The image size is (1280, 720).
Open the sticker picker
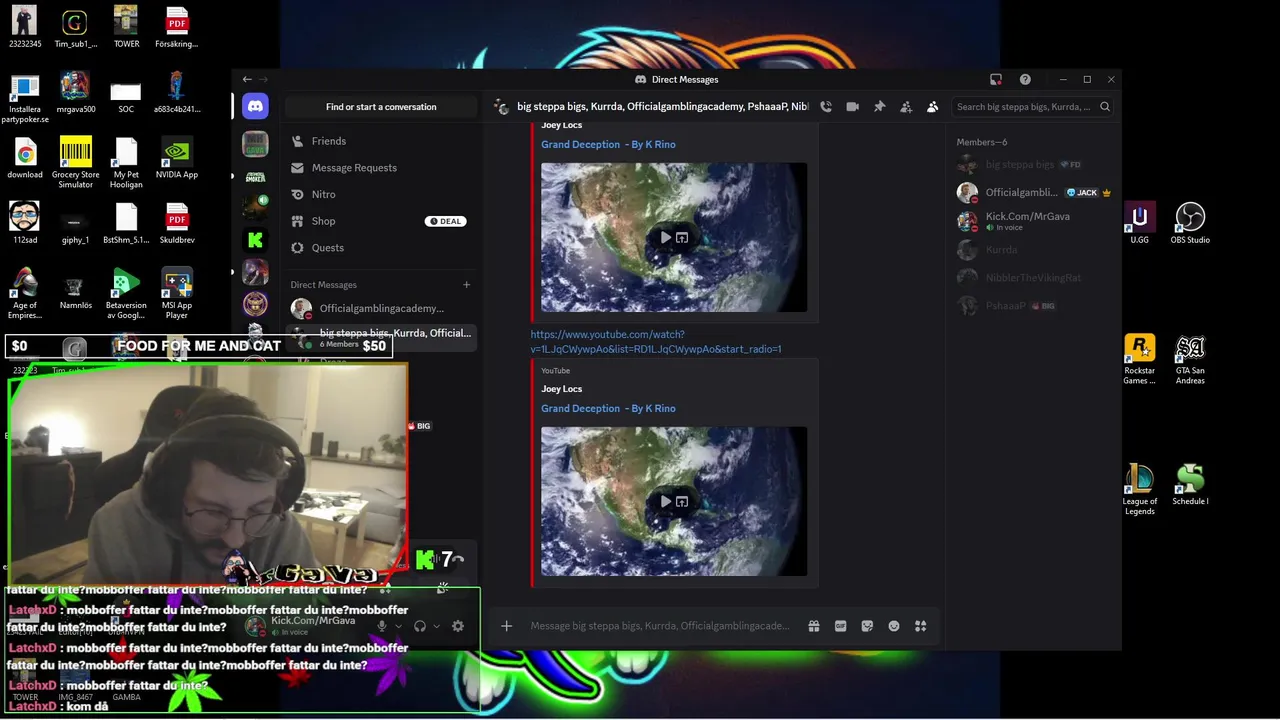point(867,626)
